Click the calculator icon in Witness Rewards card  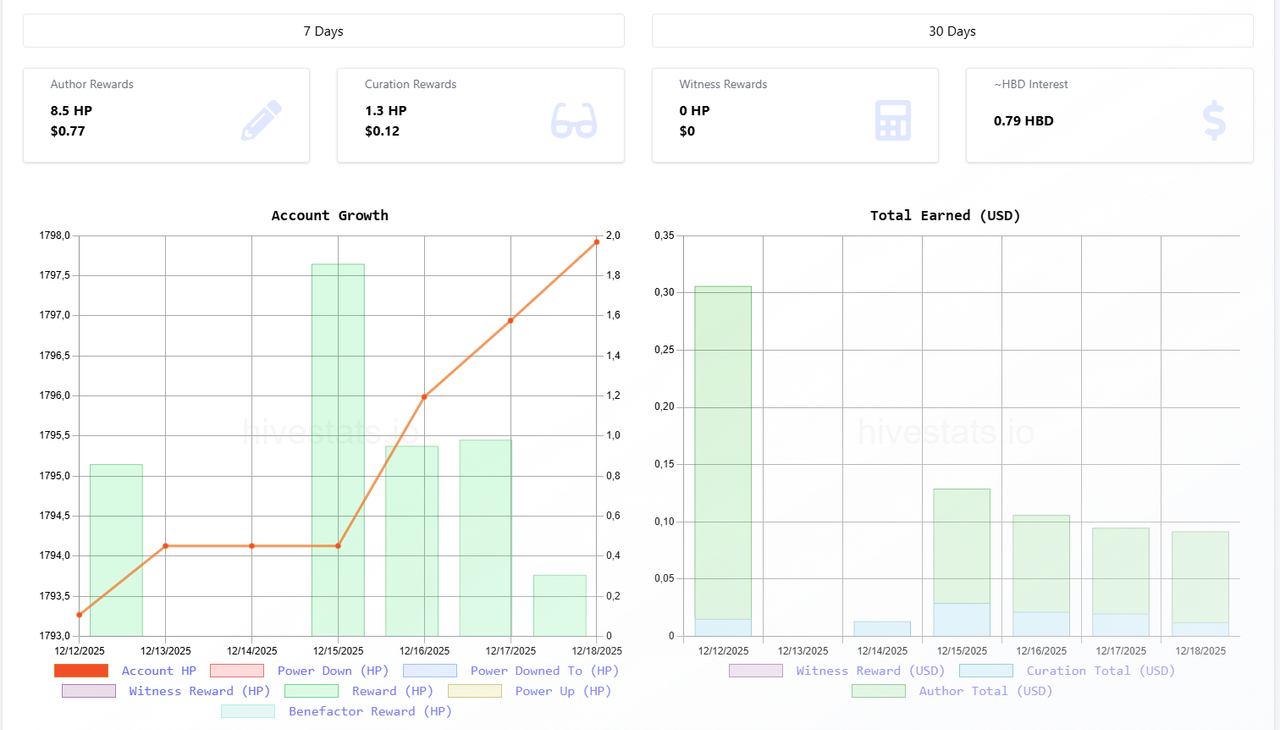click(x=893, y=121)
